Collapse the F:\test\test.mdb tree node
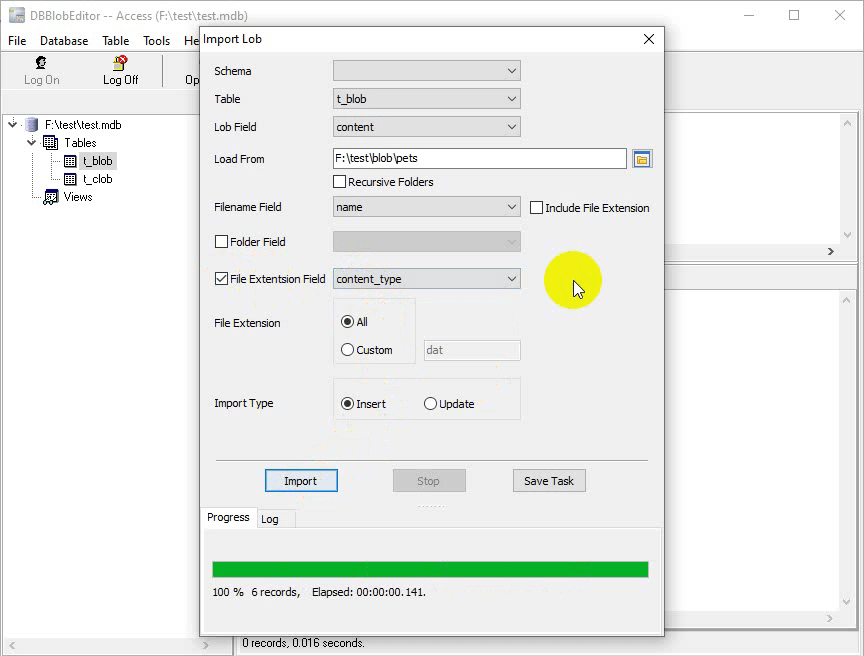864x656 pixels. [13, 124]
